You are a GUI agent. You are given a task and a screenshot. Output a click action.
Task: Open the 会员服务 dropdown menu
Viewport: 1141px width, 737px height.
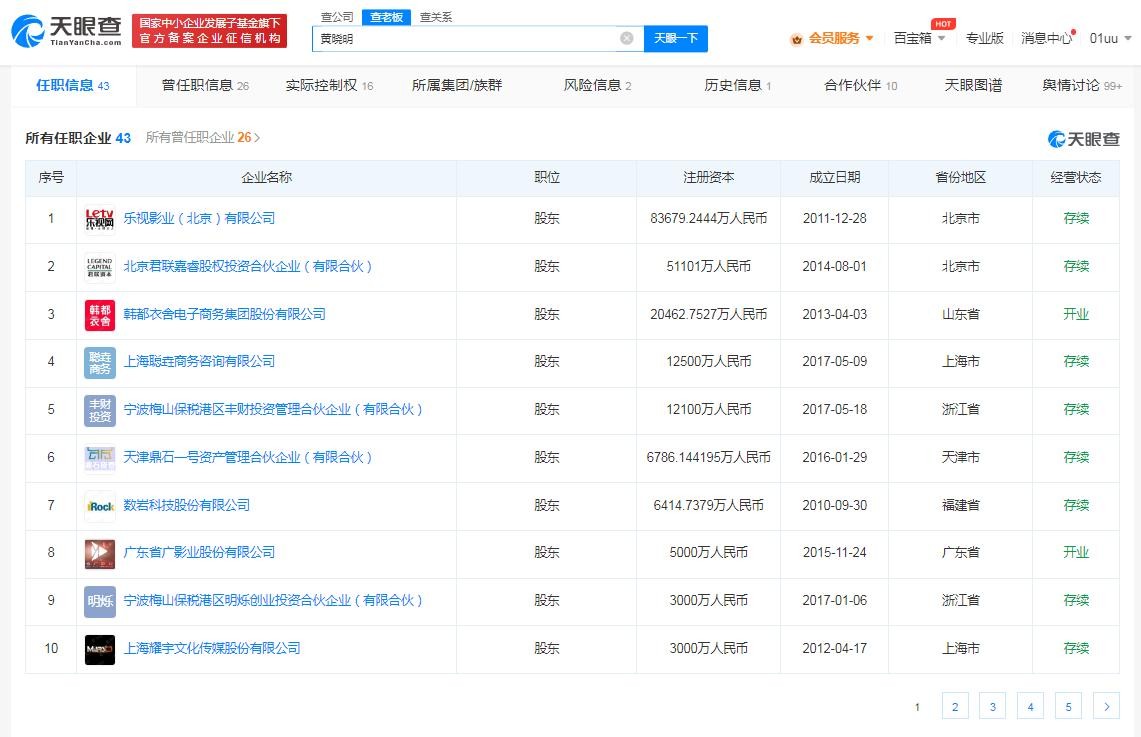coord(834,38)
